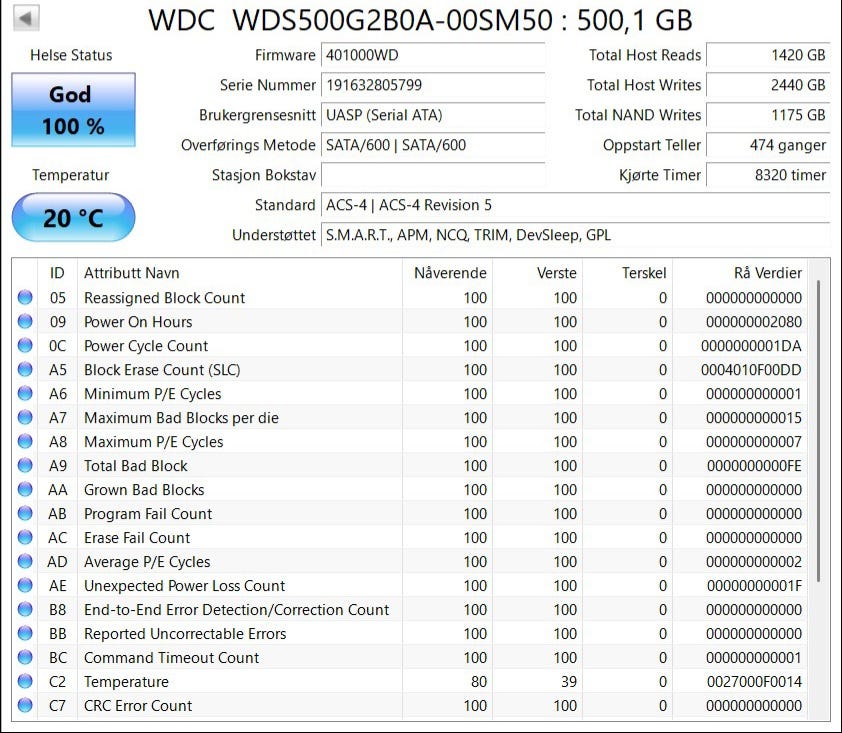Click the Standard field ACS-4 Revision 5
The height and width of the screenshot is (733, 842).
[x=576, y=205]
